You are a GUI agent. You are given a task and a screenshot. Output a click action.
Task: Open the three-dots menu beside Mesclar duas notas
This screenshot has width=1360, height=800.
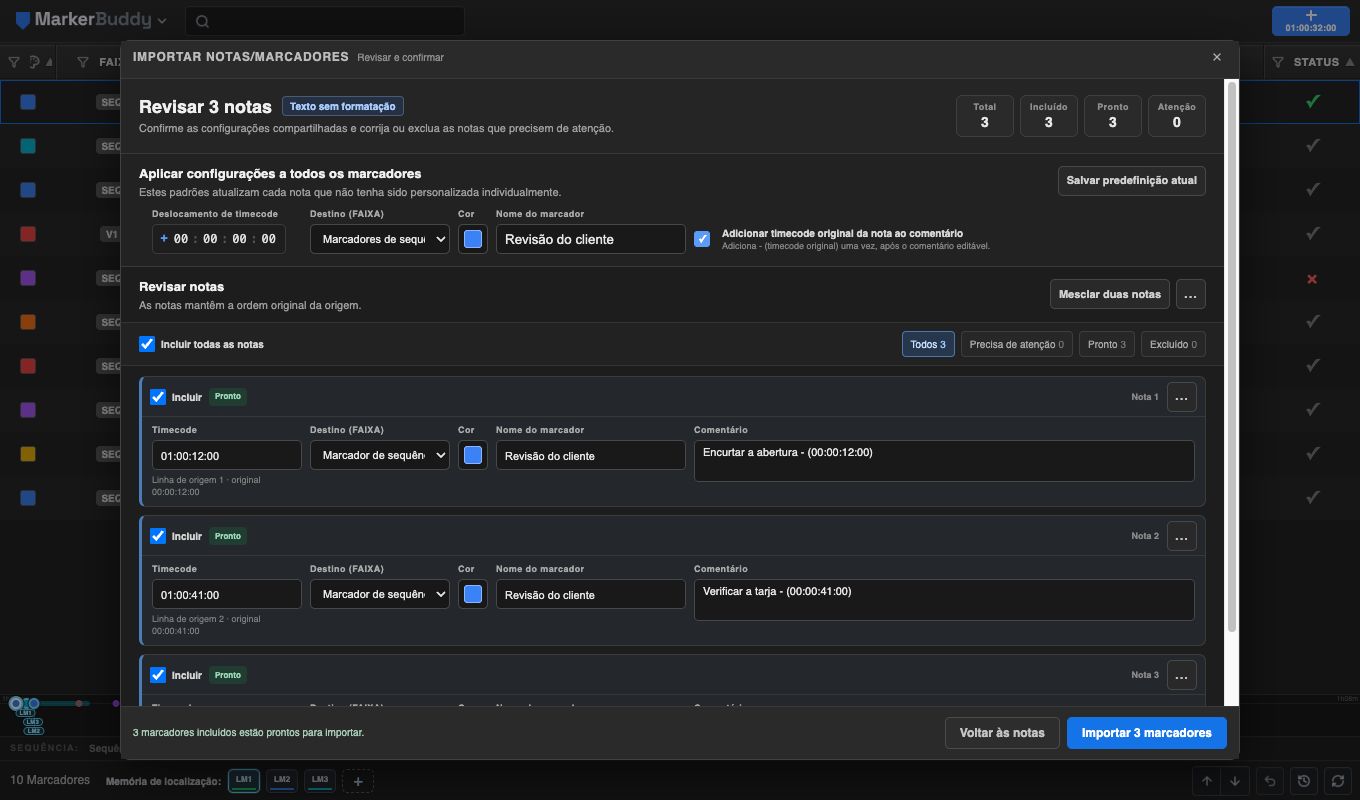pos(1190,294)
